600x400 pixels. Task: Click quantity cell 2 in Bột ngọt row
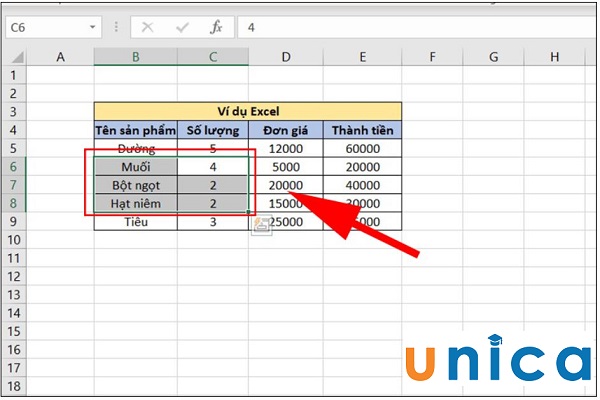pos(213,185)
